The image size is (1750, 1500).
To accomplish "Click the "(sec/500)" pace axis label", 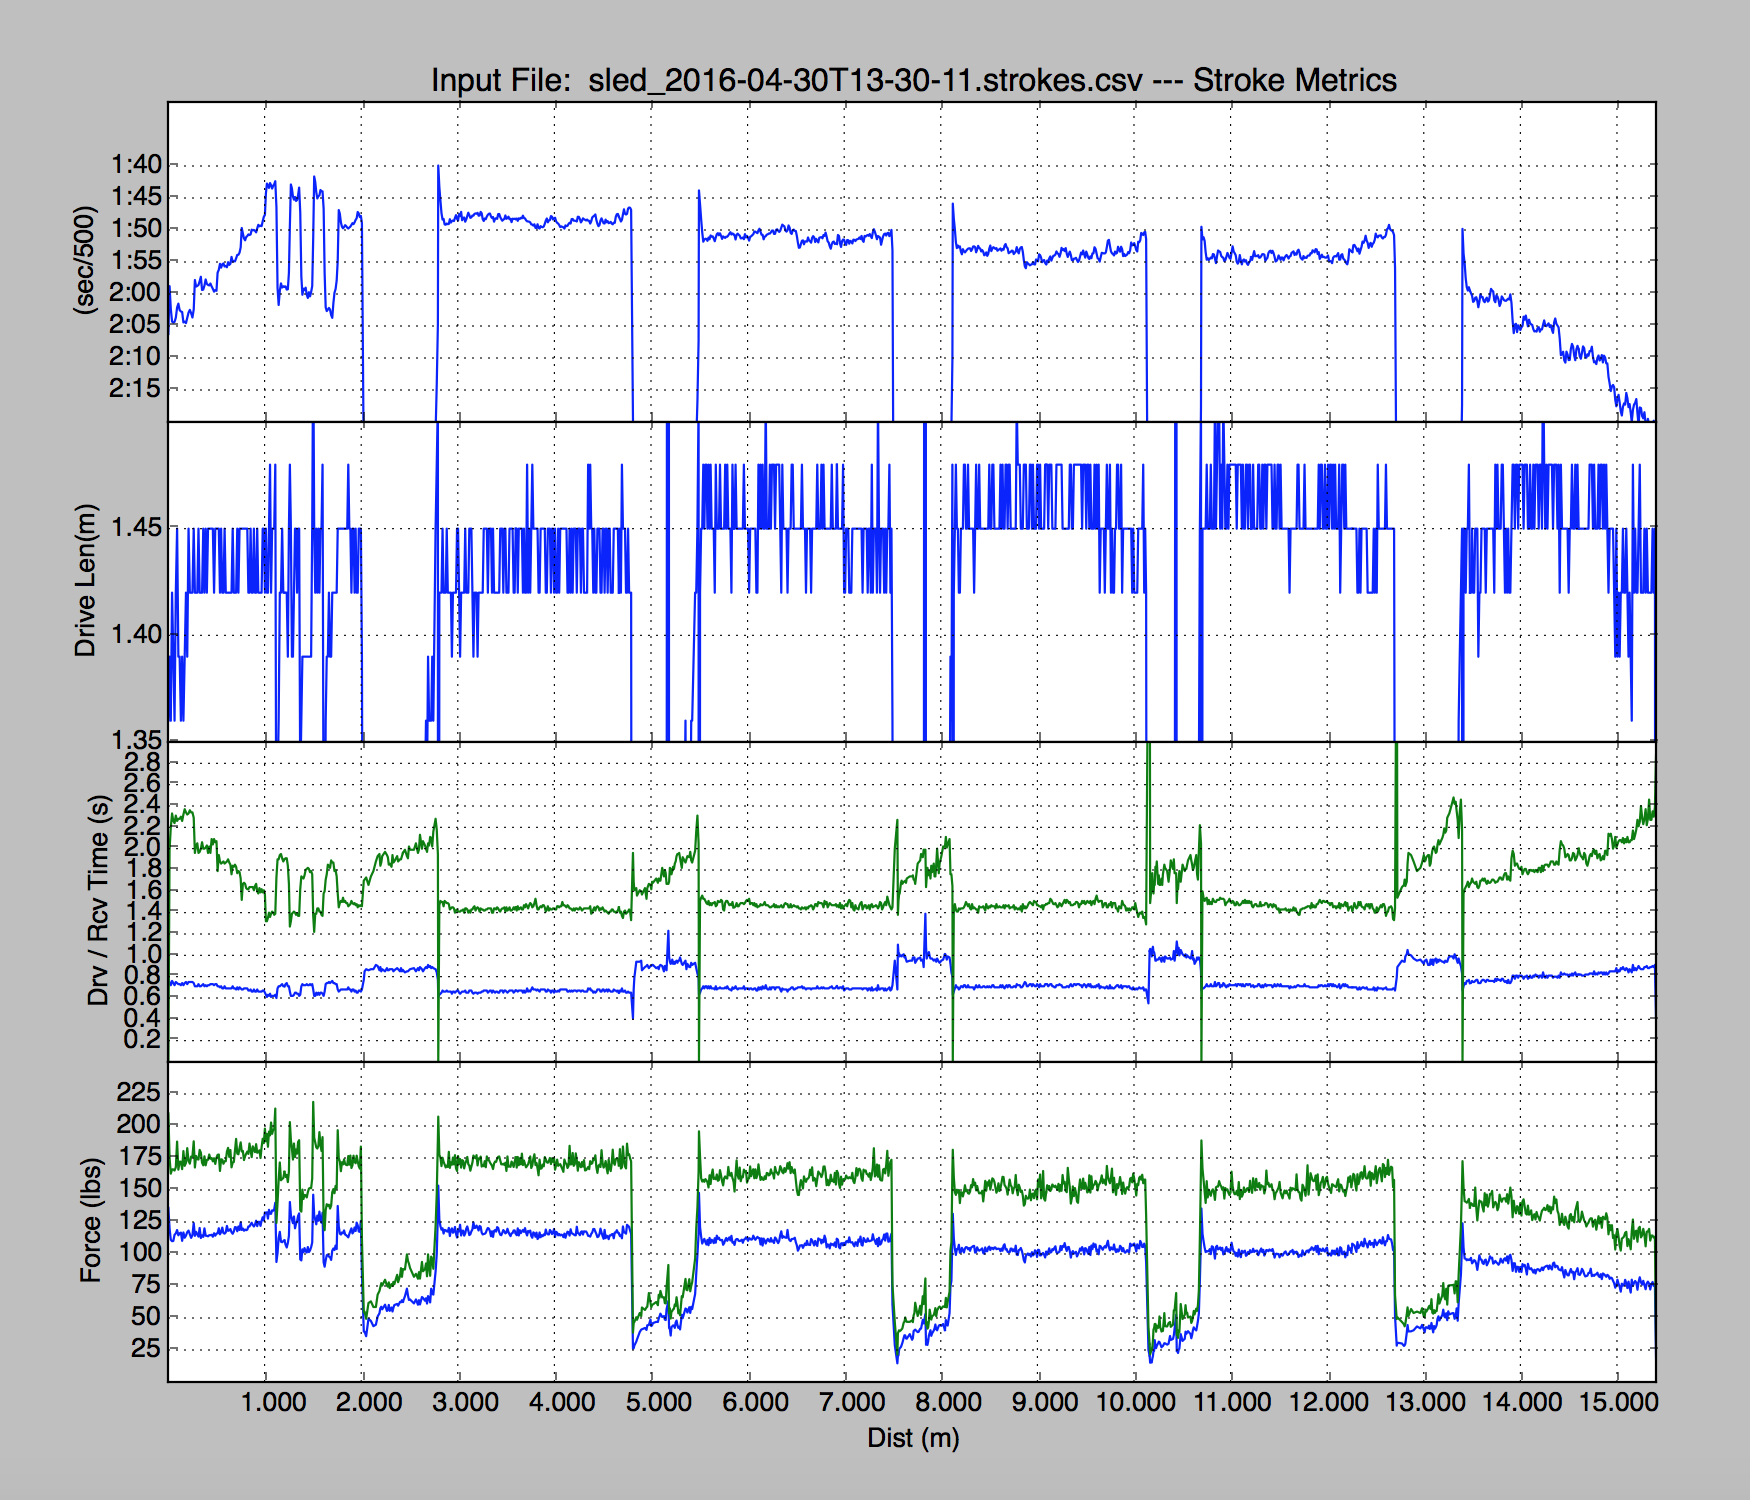I will tap(86, 260).
